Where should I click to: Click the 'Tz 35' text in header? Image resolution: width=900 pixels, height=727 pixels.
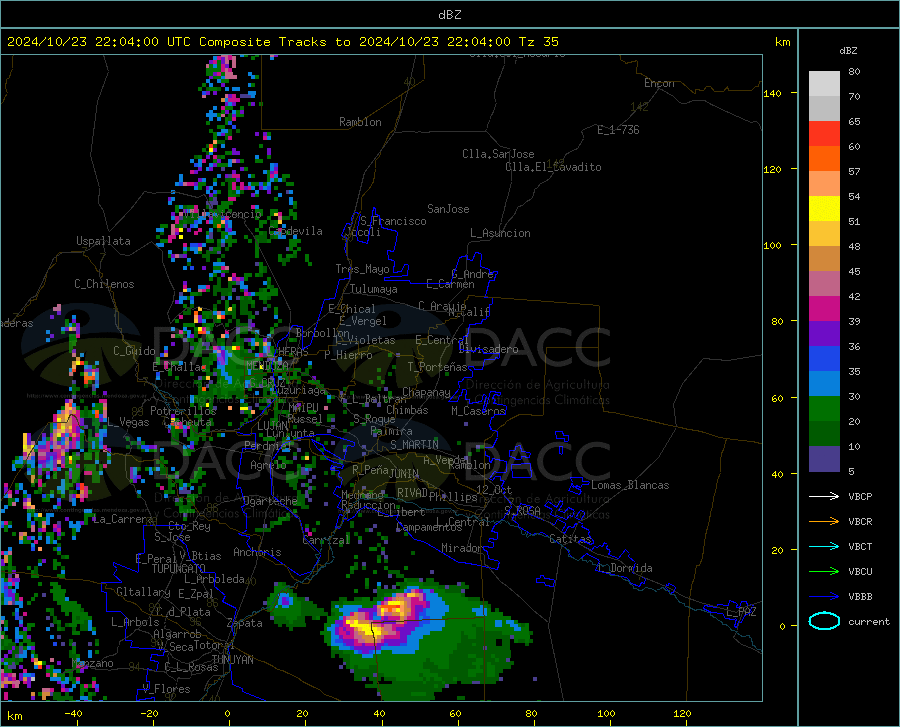click(x=538, y=42)
